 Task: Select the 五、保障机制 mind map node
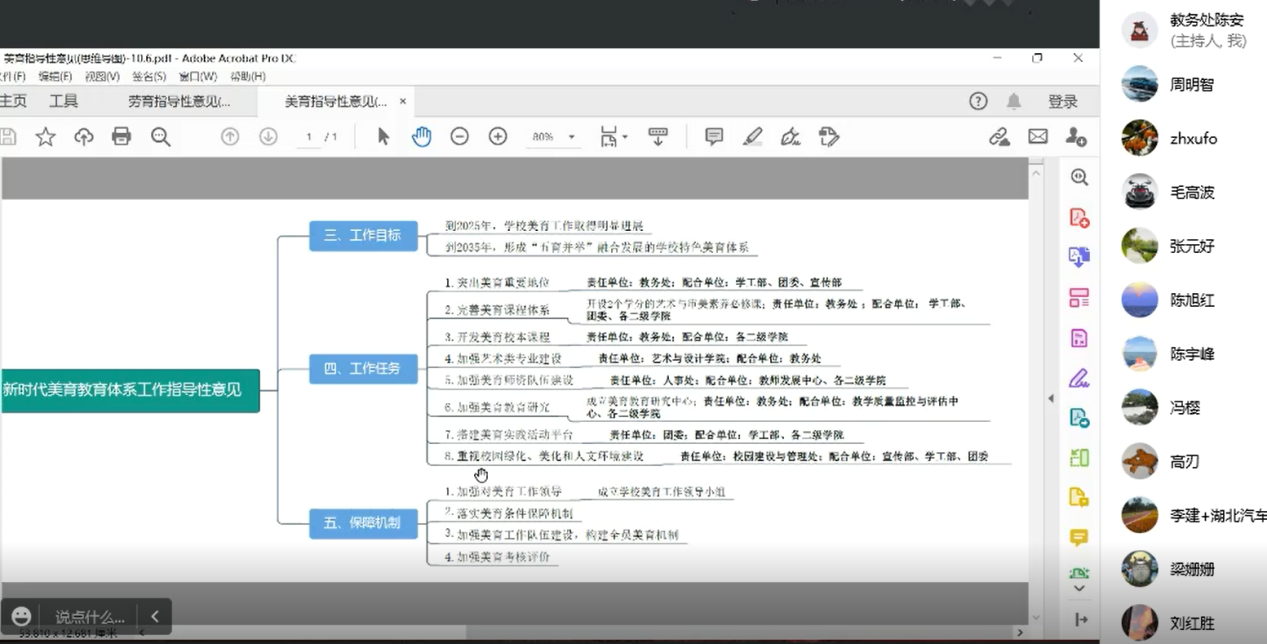[363, 522]
